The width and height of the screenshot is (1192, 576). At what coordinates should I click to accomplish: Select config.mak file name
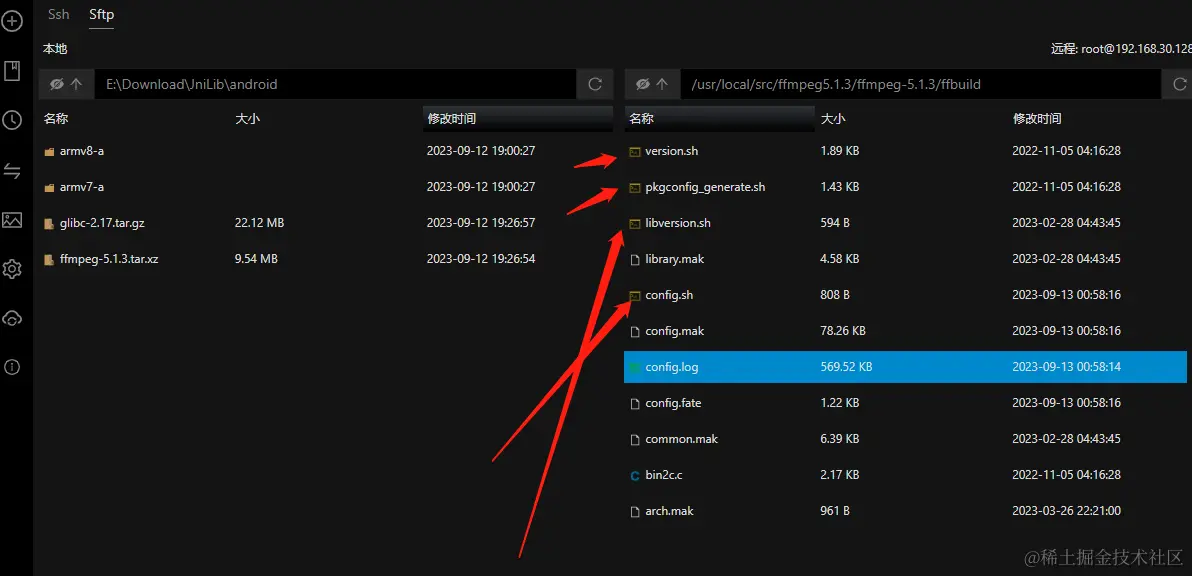pyautogui.click(x=673, y=331)
